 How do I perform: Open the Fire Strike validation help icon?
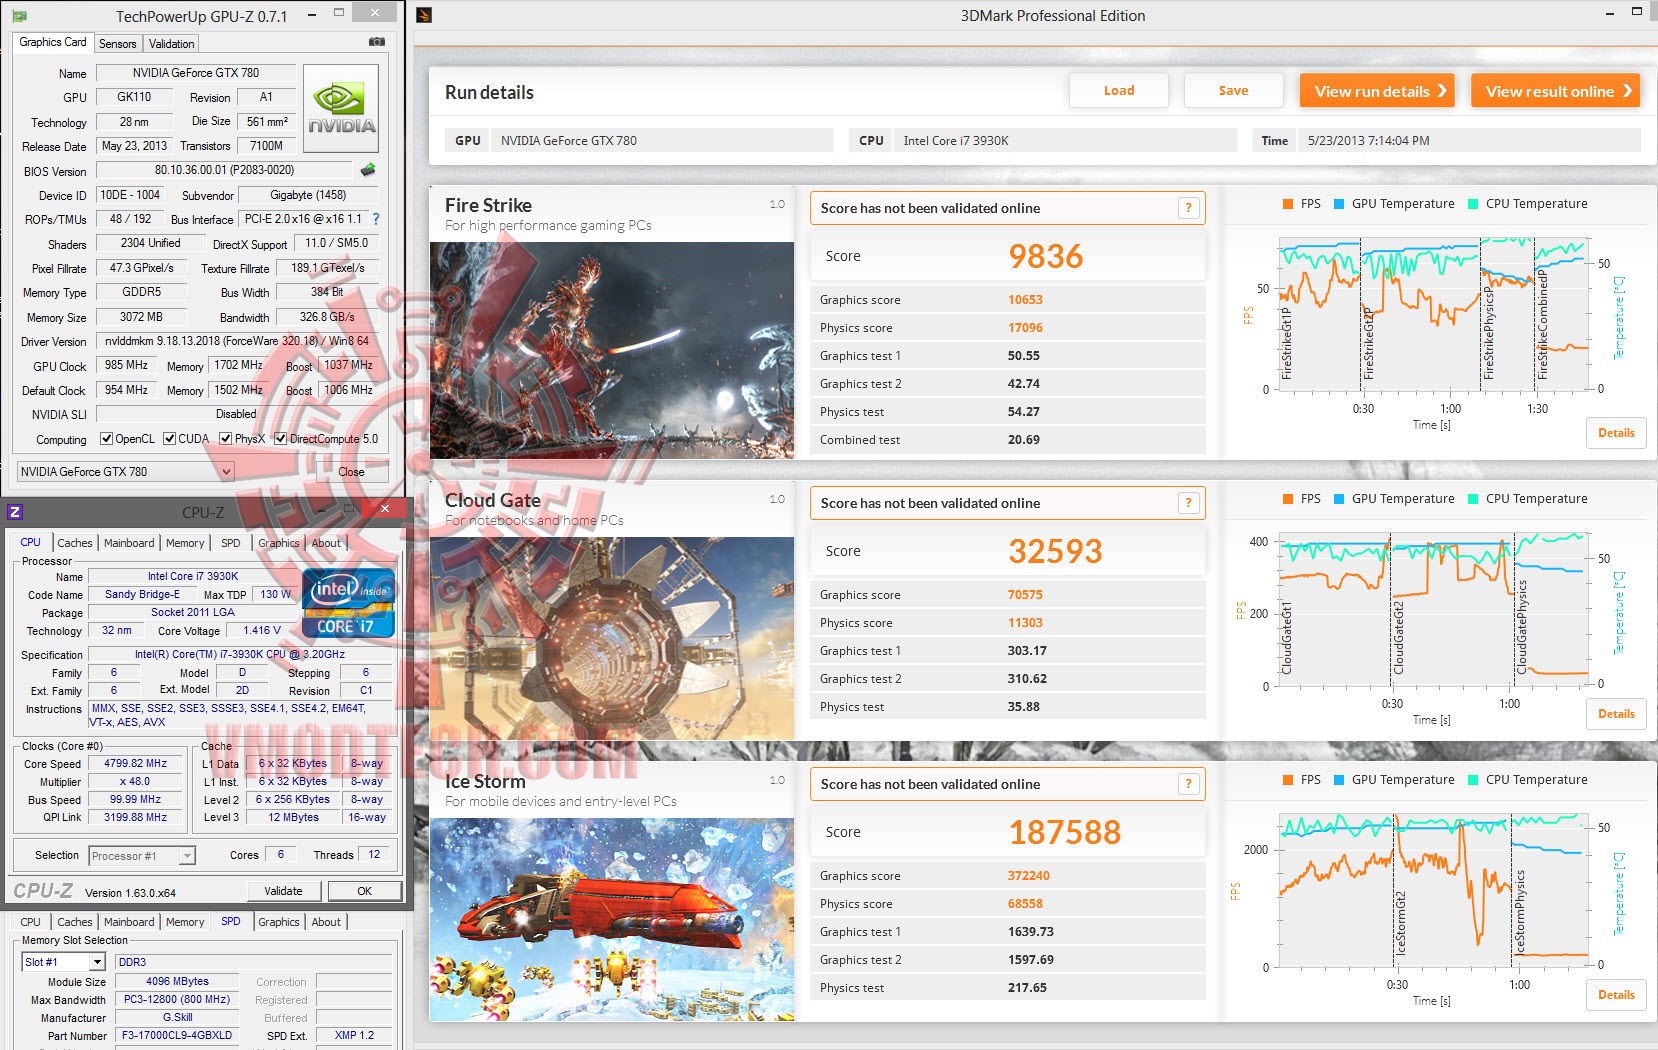(1188, 208)
